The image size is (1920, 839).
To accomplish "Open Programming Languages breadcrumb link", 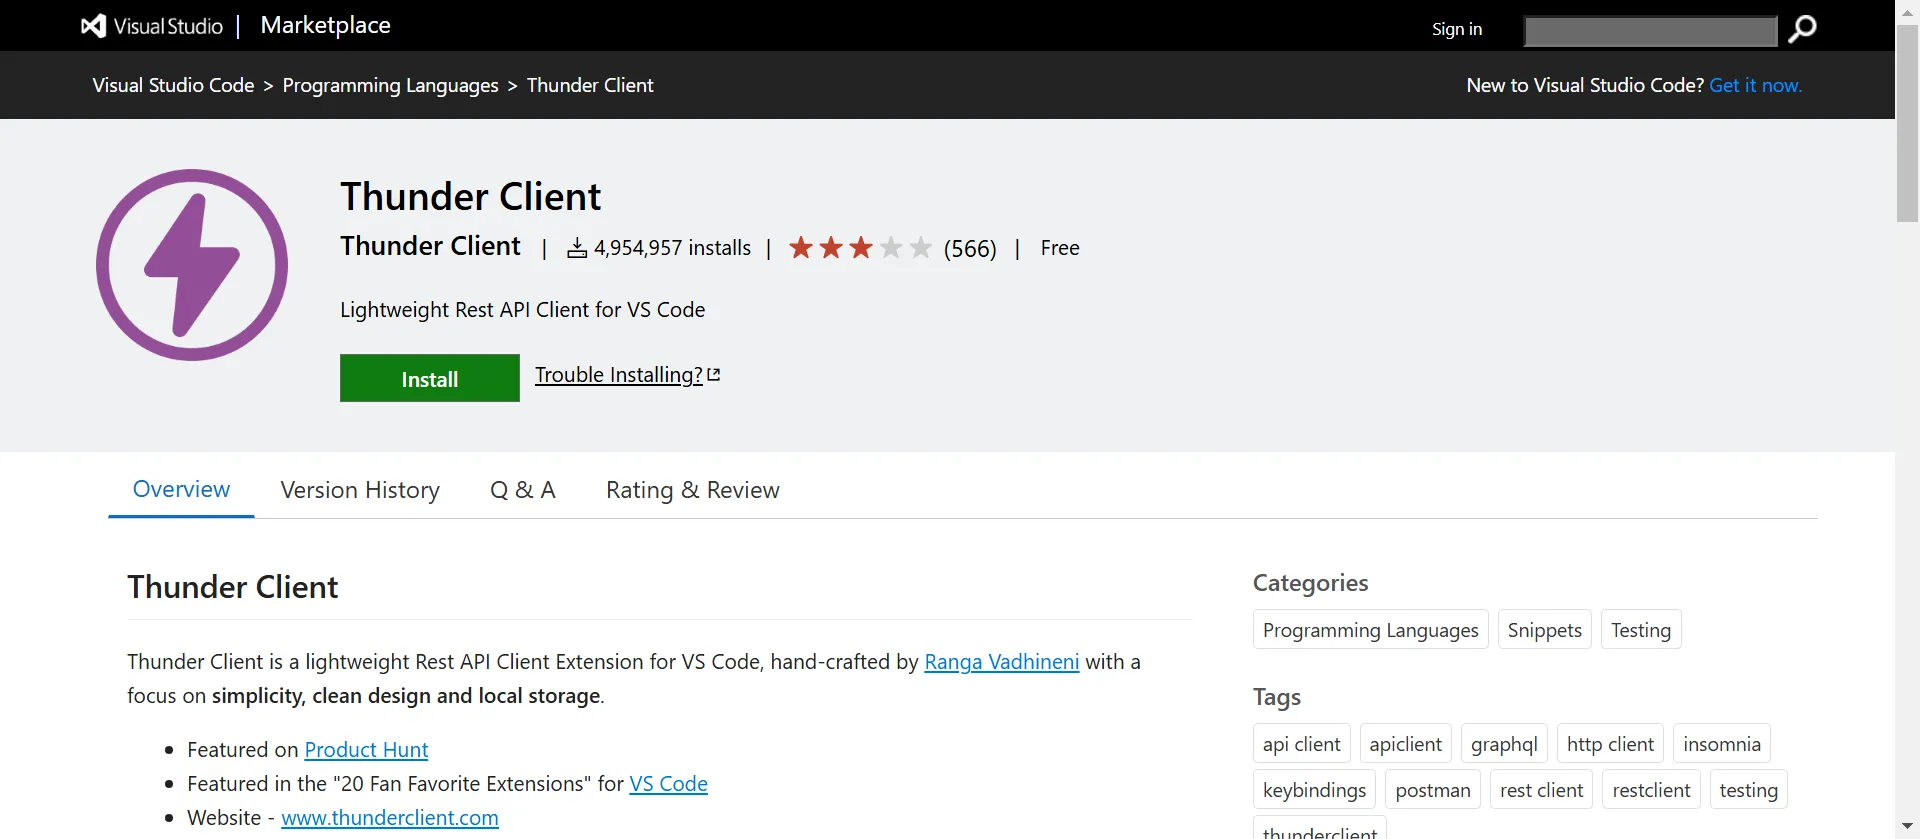I will pyautogui.click(x=390, y=85).
